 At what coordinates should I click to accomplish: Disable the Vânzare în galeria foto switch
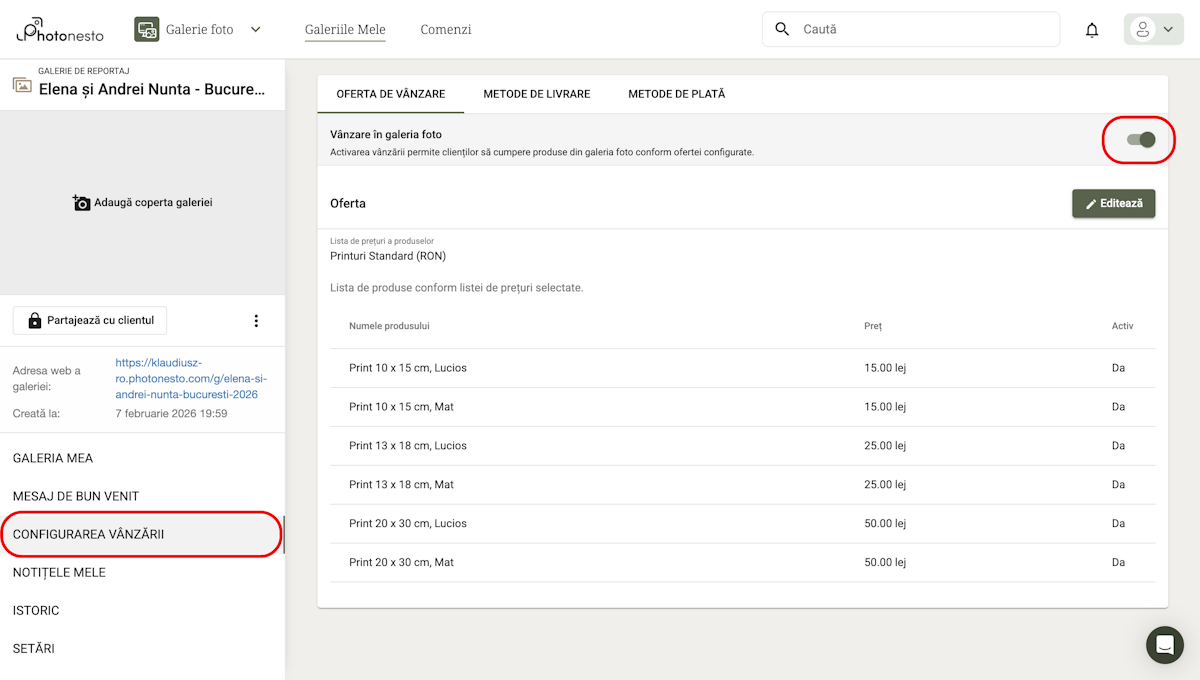1140,140
